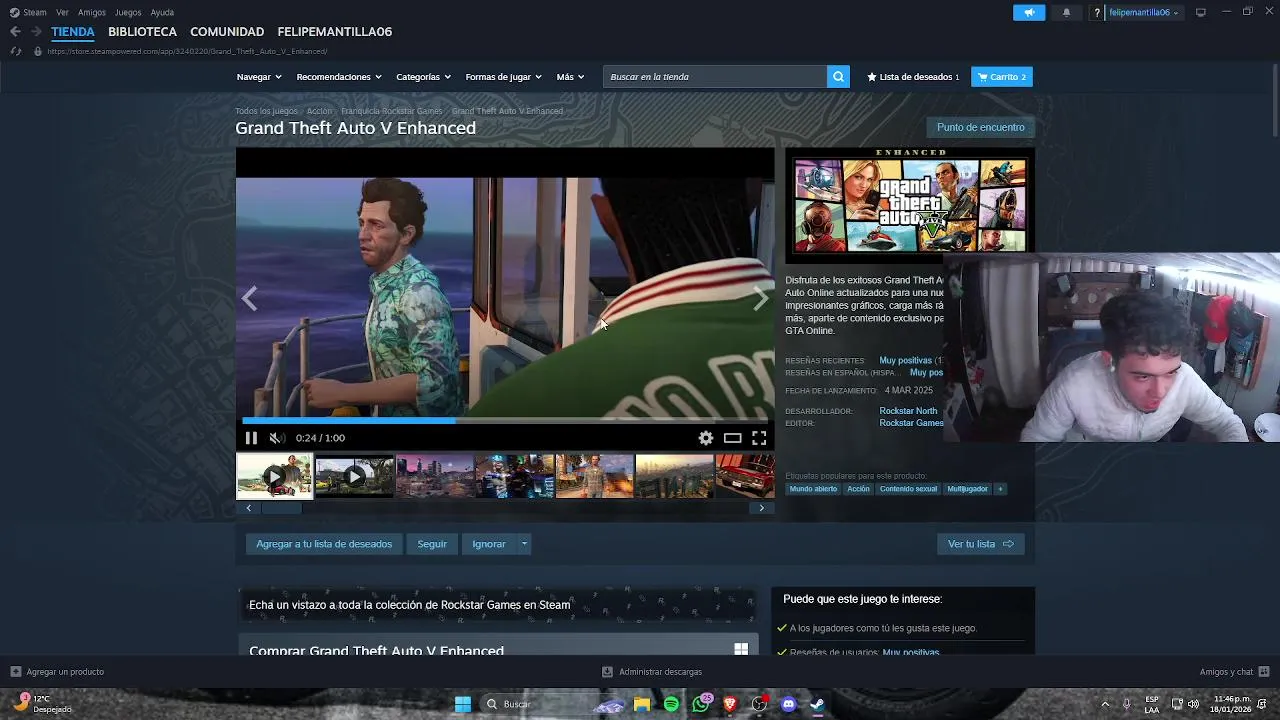
Task: Reload the store page
Action: click(x=15, y=51)
